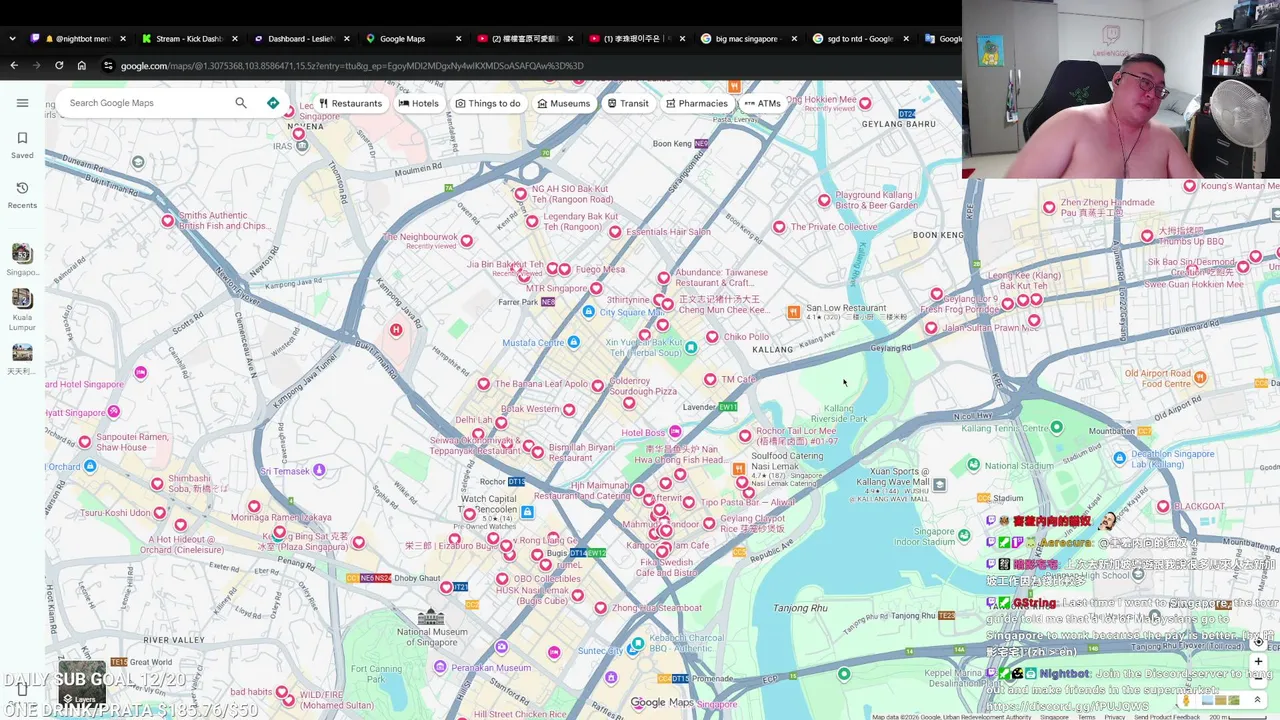Click the Decathlon Singapore Lab pin
Viewport: 1280px width, 720px height.
point(1120,459)
